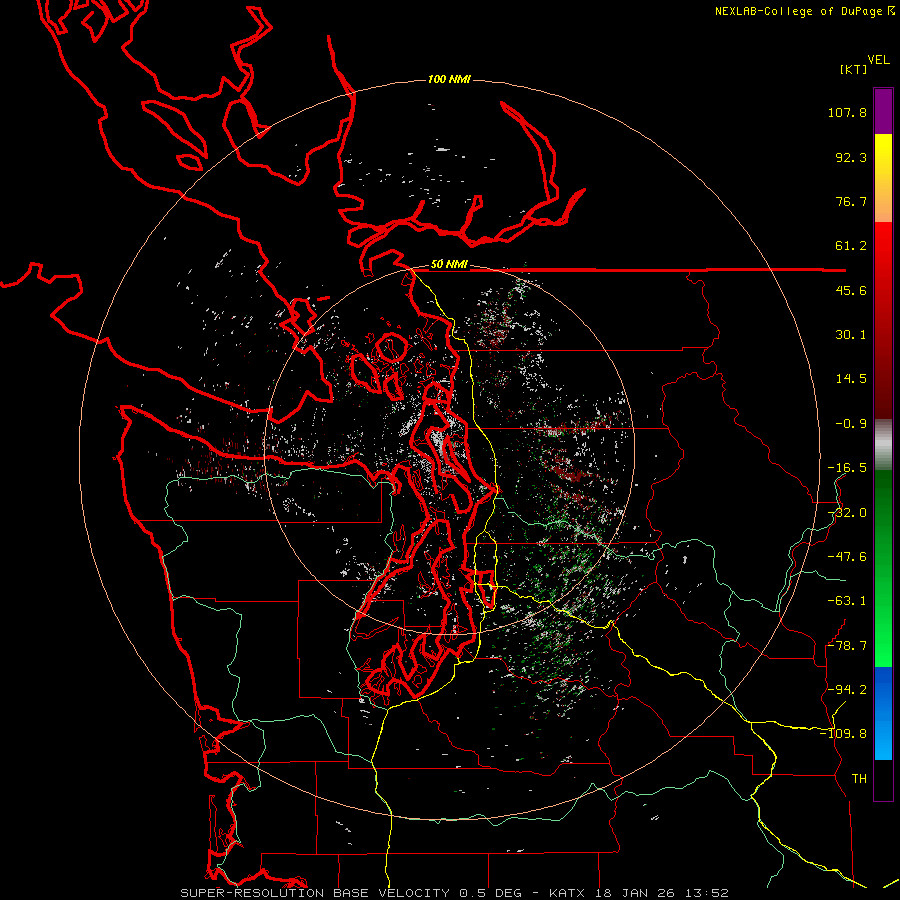Click the 76.7 velocity scale value
Image resolution: width=900 pixels, height=900 pixels.
pos(851,201)
